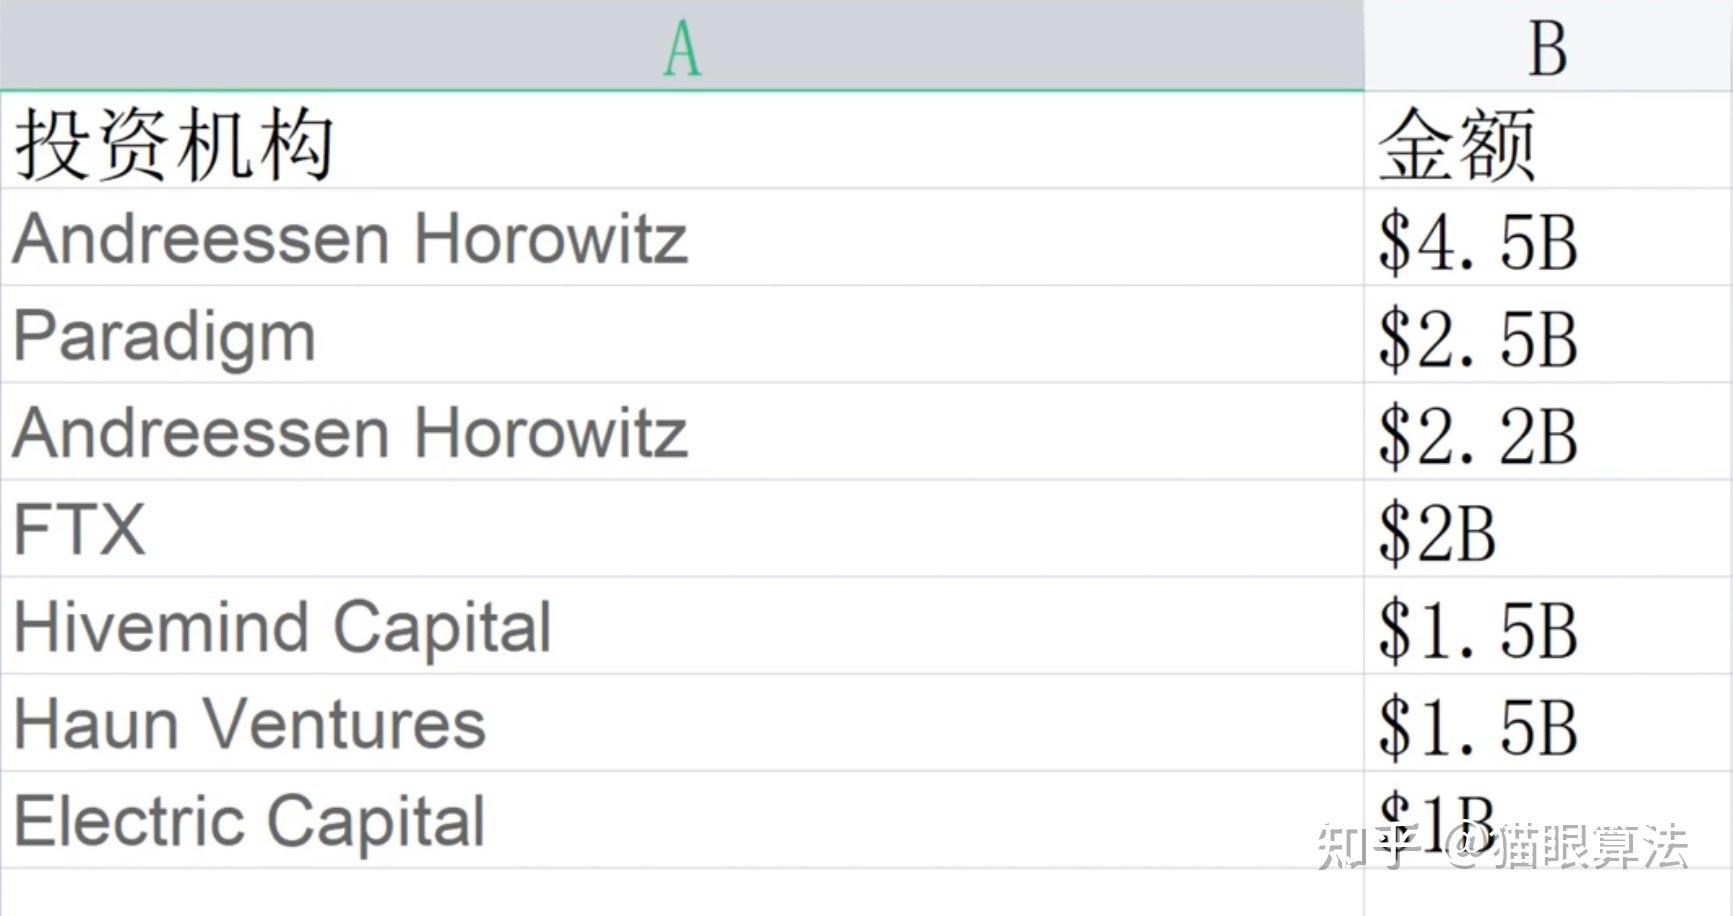The width and height of the screenshot is (1733, 916).
Task: Click the empty cell below Electric Capital
Action: coord(682,892)
